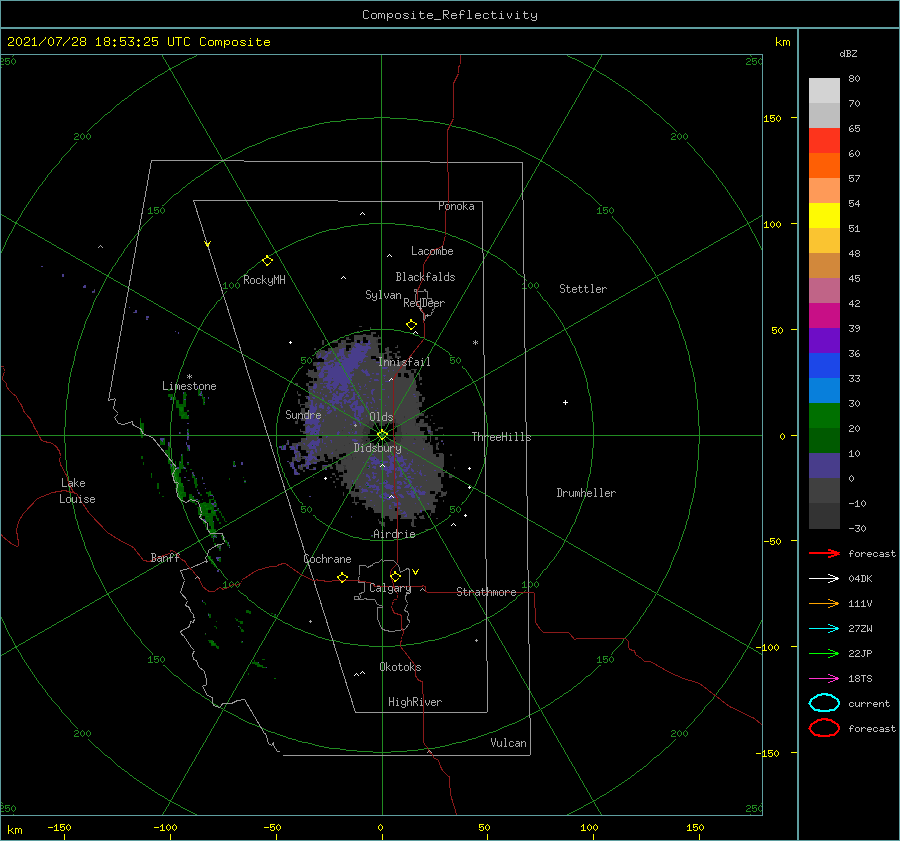Click the red forecast arrow in legend
This screenshot has width=900, height=841.
(824, 553)
